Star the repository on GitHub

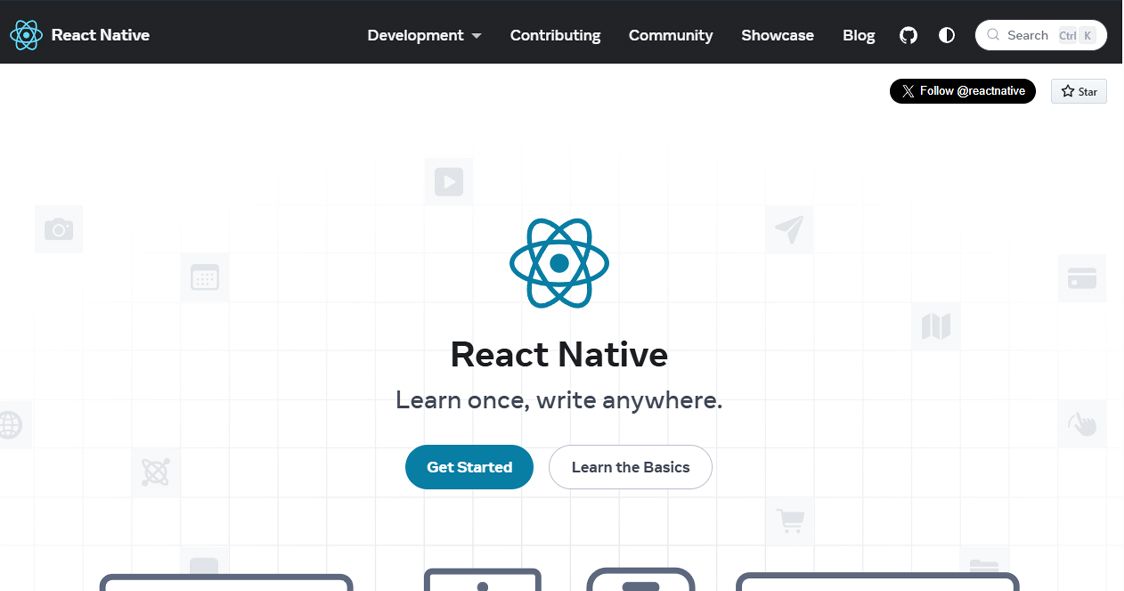pyautogui.click(x=1079, y=91)
